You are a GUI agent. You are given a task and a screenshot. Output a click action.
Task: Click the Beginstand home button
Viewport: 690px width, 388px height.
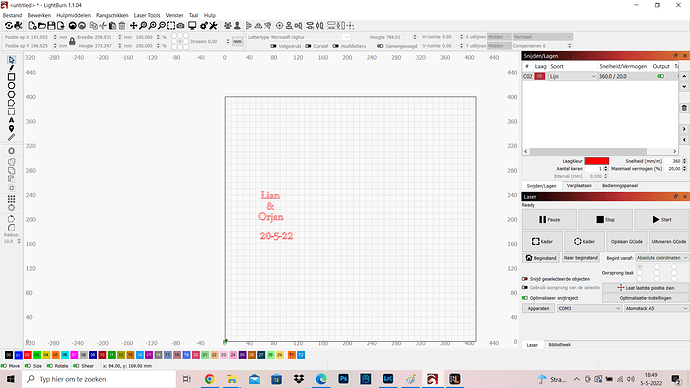tap(541, 258)
